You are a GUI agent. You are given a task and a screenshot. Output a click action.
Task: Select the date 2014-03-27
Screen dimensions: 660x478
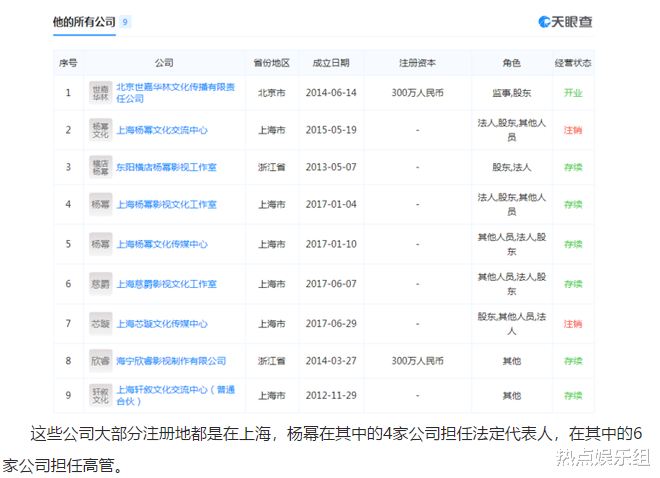[x=331, y=361]
